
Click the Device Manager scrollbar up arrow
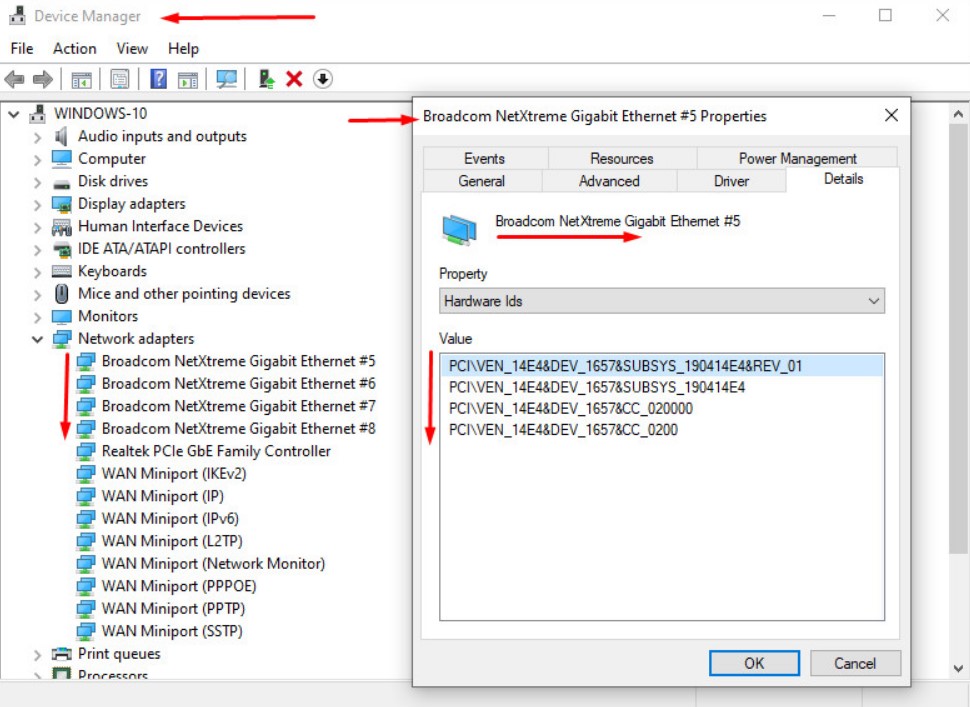(x=958, y=114)
